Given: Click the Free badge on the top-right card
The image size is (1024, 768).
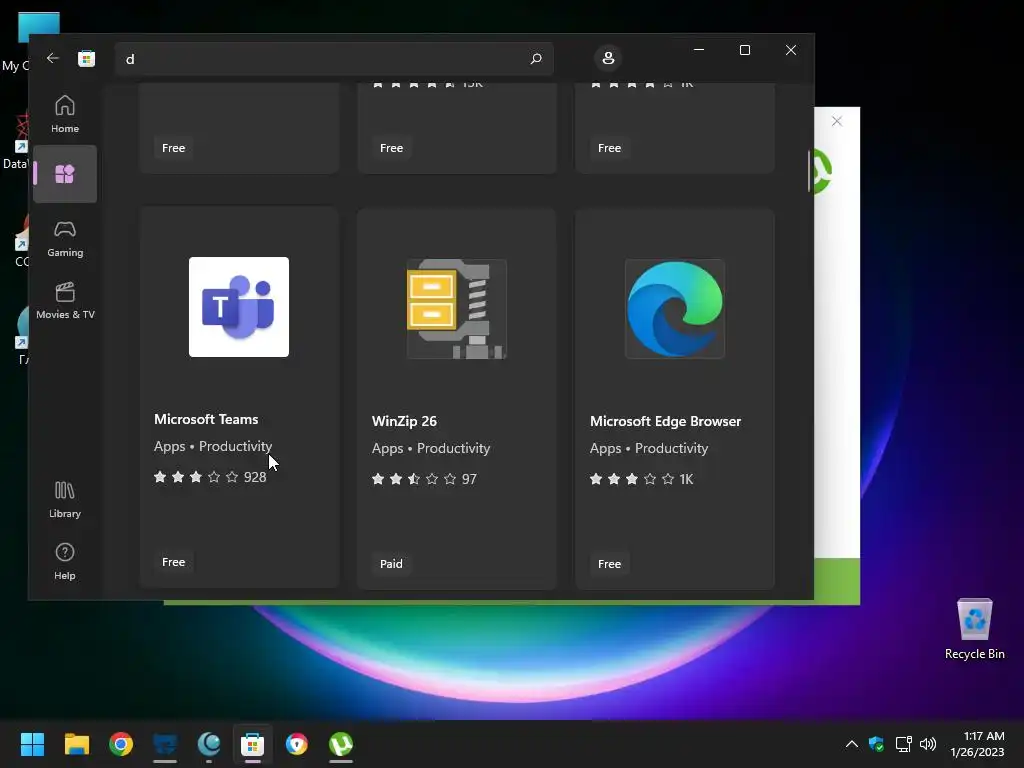Looking at the screenshot, I should coord(609,148).
